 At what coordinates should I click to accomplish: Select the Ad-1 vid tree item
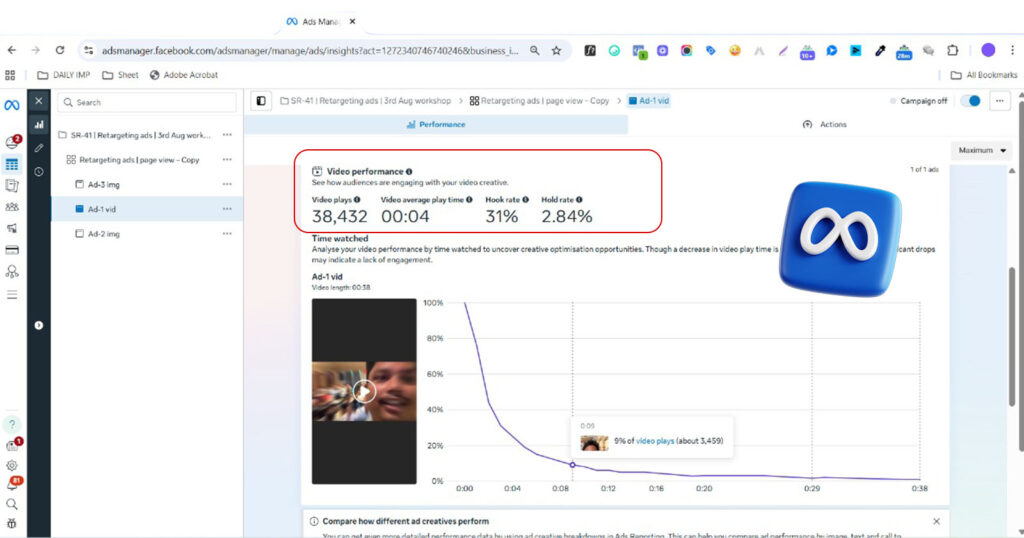[101, 209]
